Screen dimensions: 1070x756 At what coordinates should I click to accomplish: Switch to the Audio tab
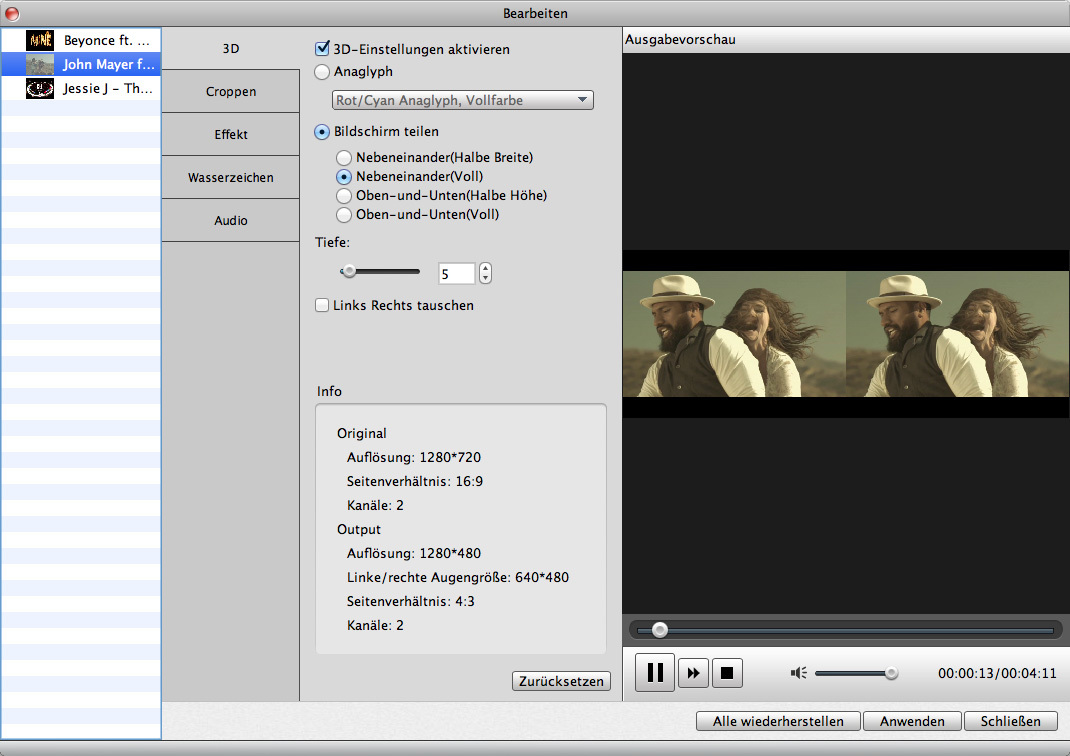point(231,220)
